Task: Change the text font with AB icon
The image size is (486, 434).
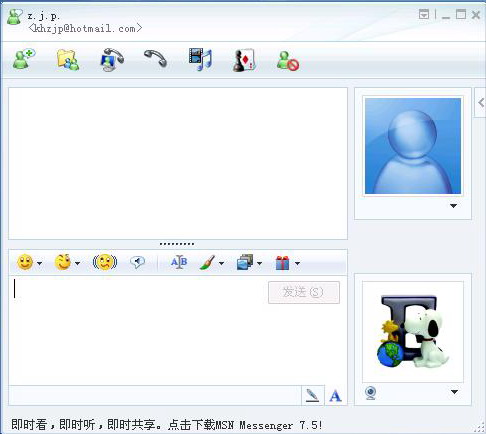Action: point(179,262)
